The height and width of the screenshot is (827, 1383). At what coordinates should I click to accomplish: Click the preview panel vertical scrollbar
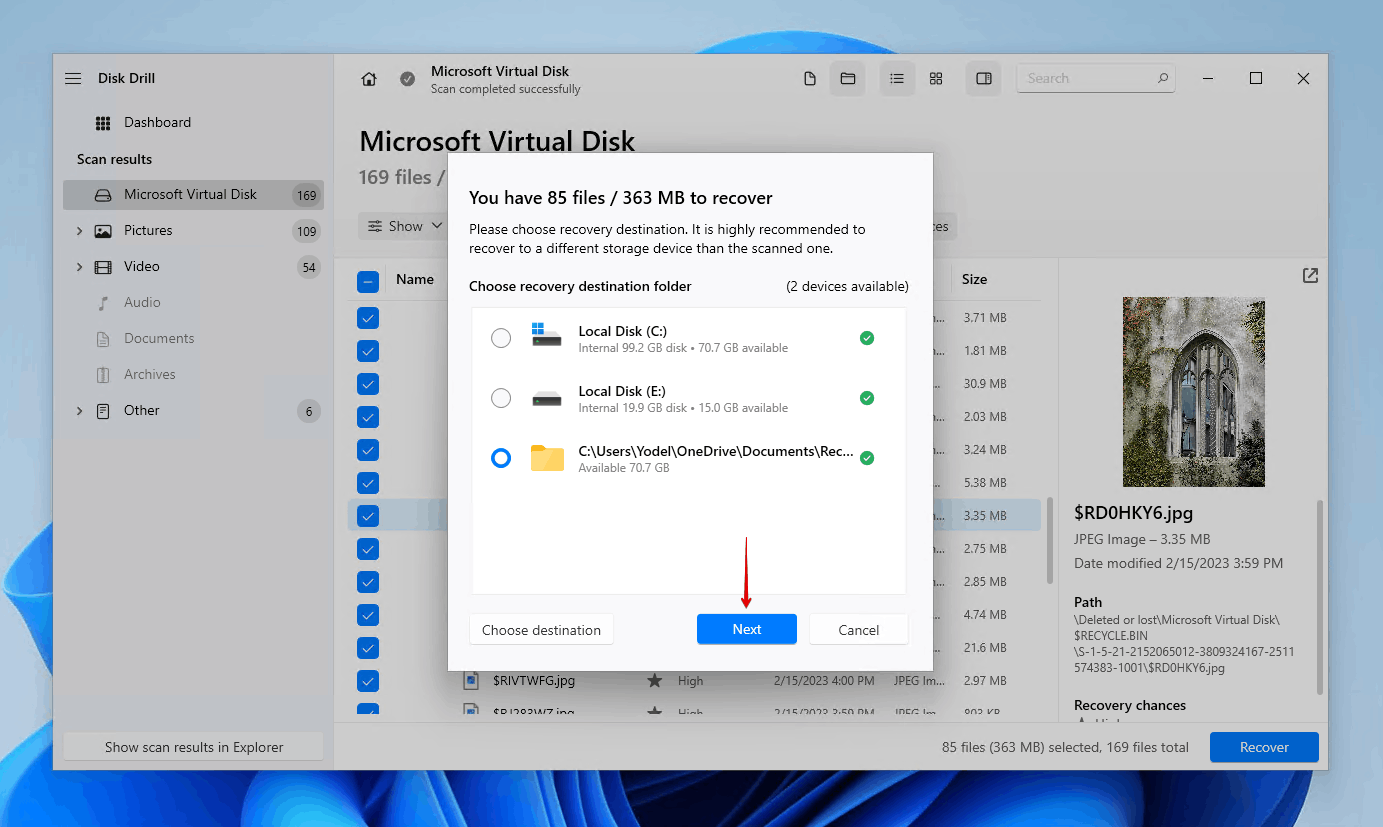[1322, 598]
